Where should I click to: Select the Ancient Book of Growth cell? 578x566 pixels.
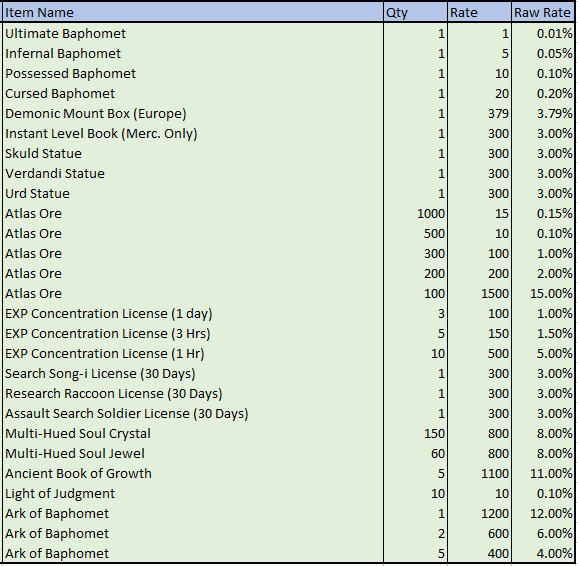(x=193, y=473)
